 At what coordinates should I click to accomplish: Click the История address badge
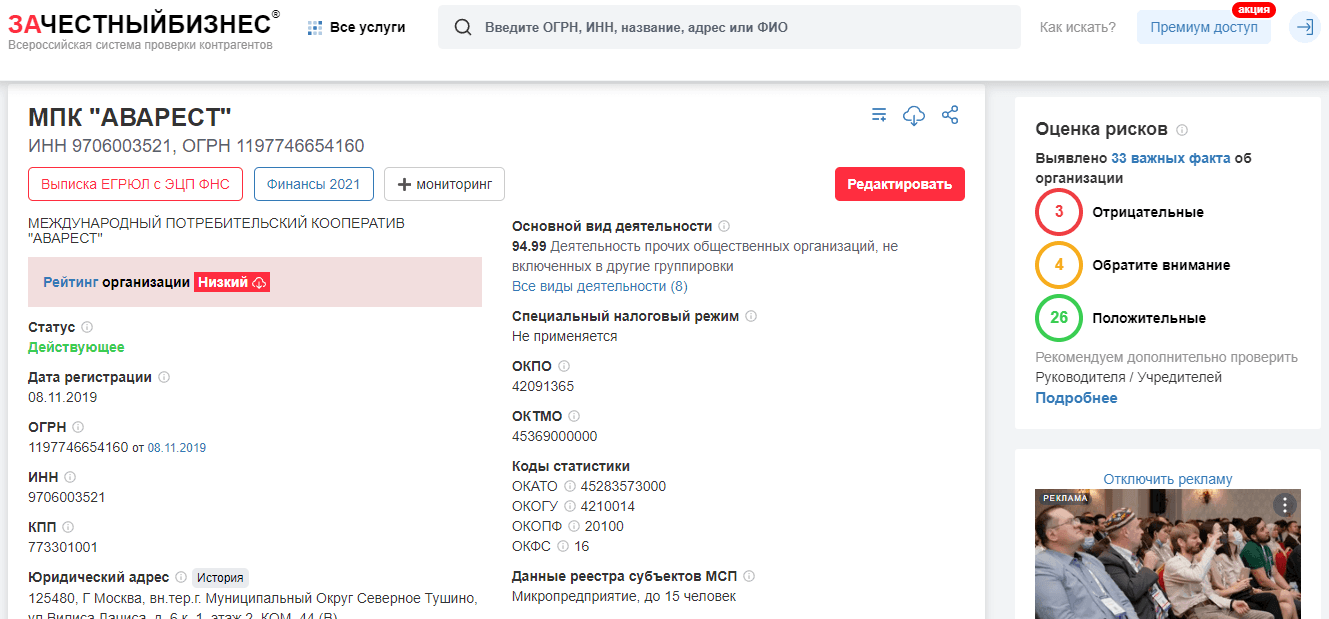click(x=220, y=577)
